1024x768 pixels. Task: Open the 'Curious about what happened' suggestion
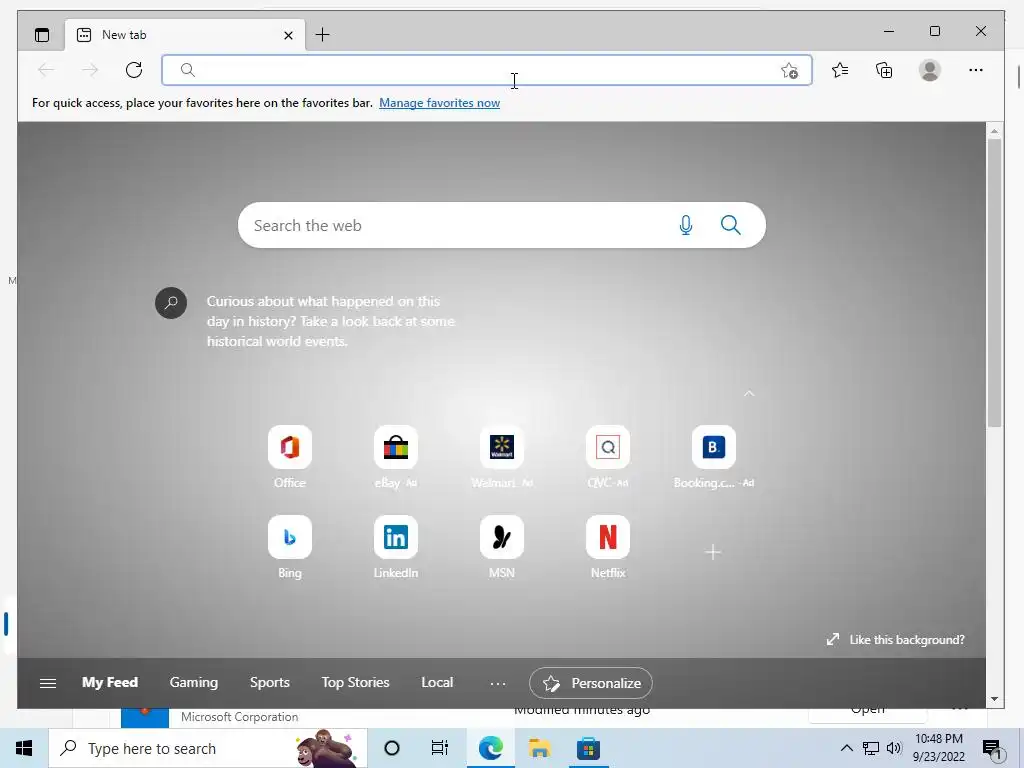click(330, 321)
